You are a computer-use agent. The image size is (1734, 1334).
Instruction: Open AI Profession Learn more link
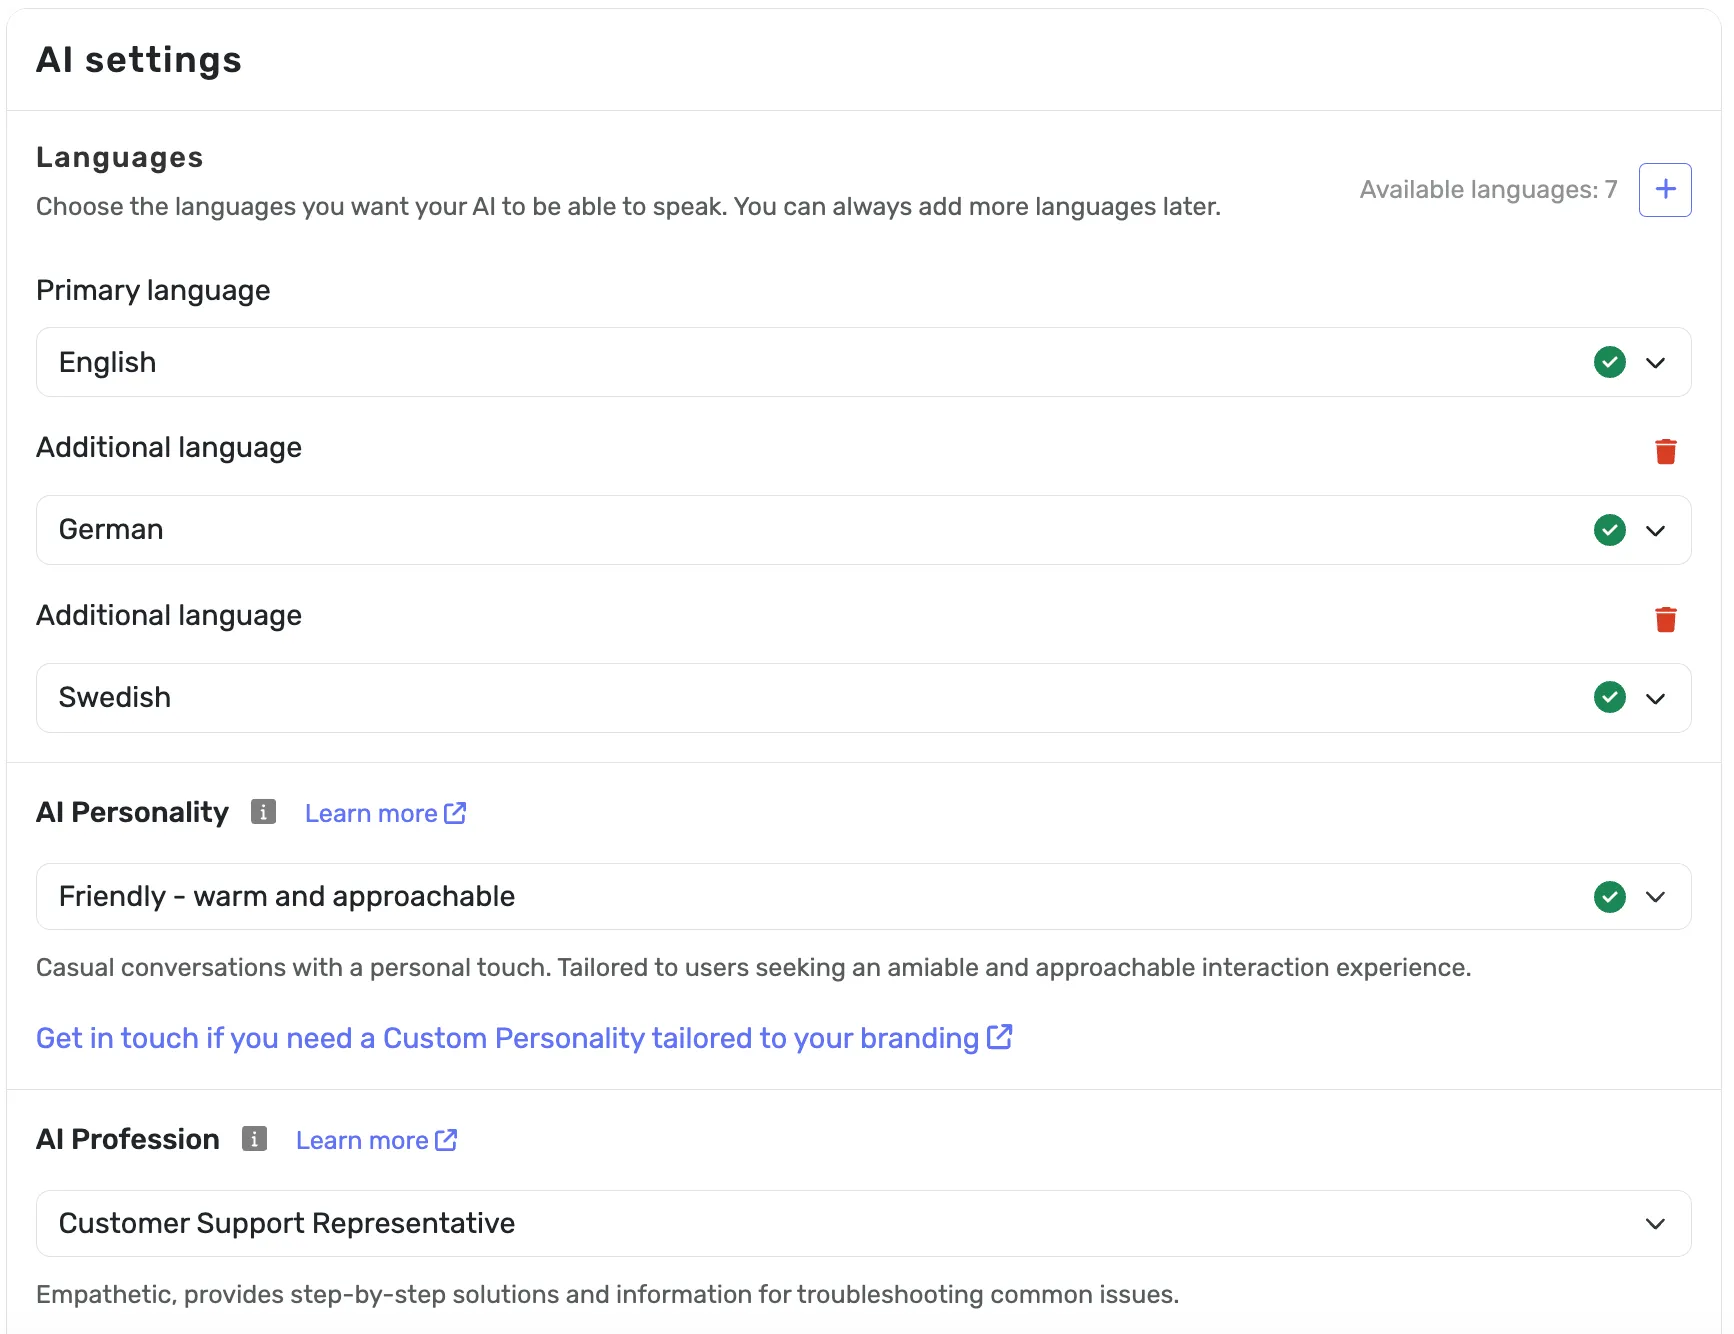[x=375, y=1141]
